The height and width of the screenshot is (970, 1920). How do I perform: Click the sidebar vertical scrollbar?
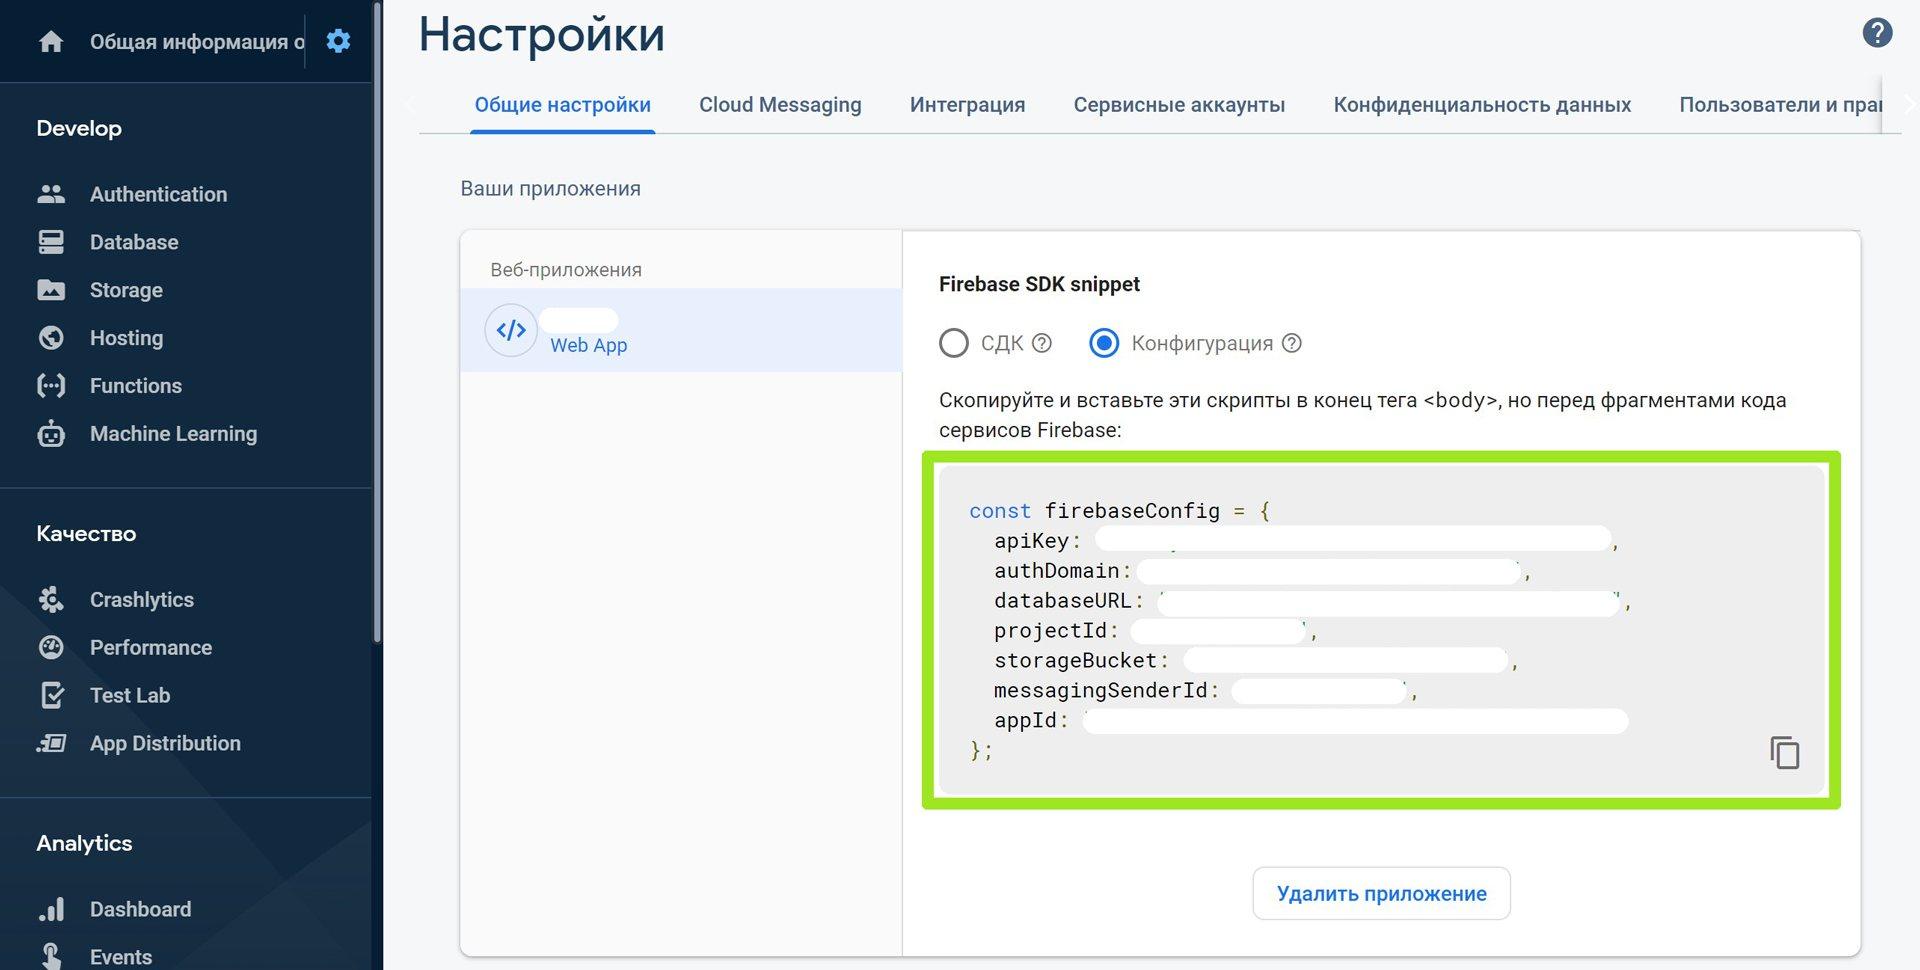(377, 320)
